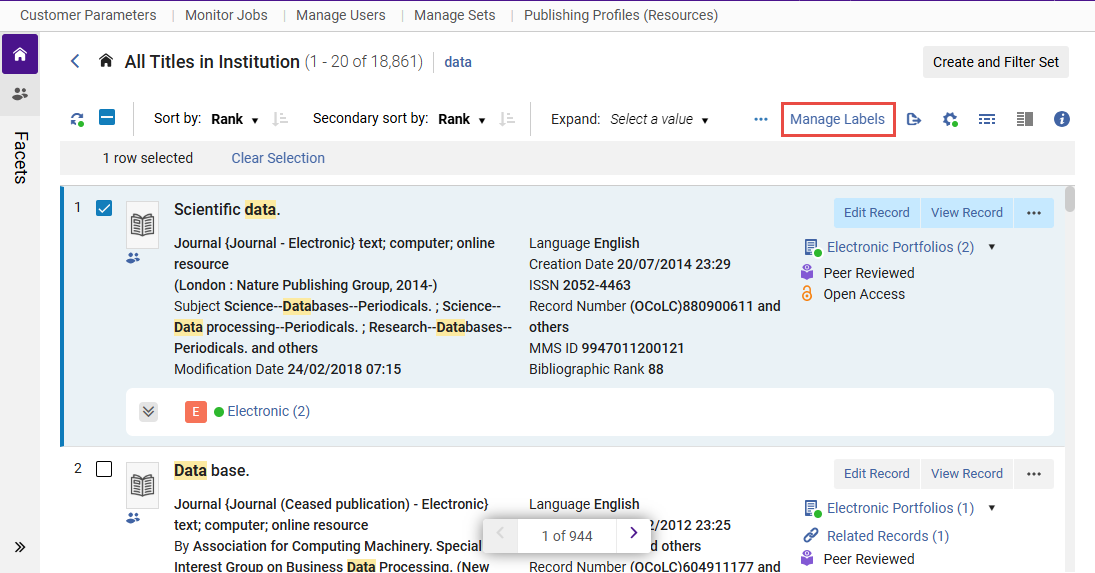Click the Open Access indicator icon
This screenshot has width=1095, height=573.
click(x=807, y=294)
